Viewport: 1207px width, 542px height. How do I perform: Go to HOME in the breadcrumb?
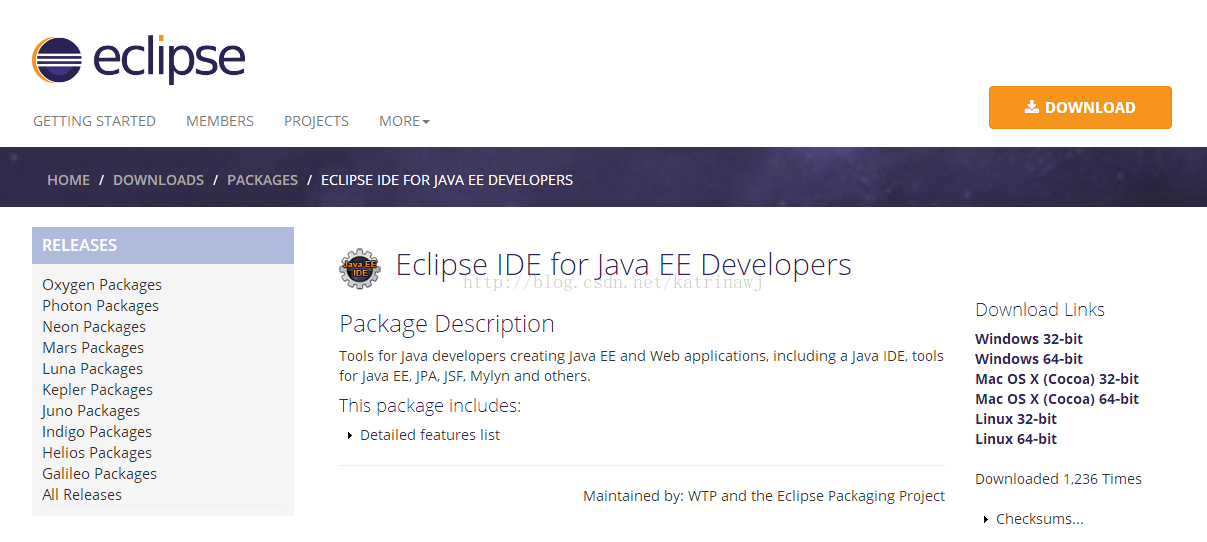[x=68, y=180]
